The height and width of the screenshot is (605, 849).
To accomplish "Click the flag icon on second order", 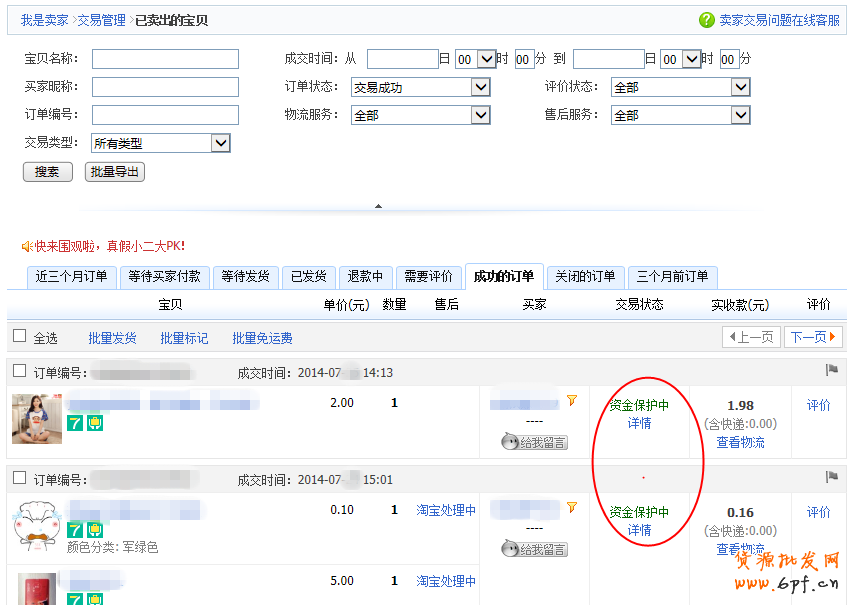I will (x=831, y=478).
